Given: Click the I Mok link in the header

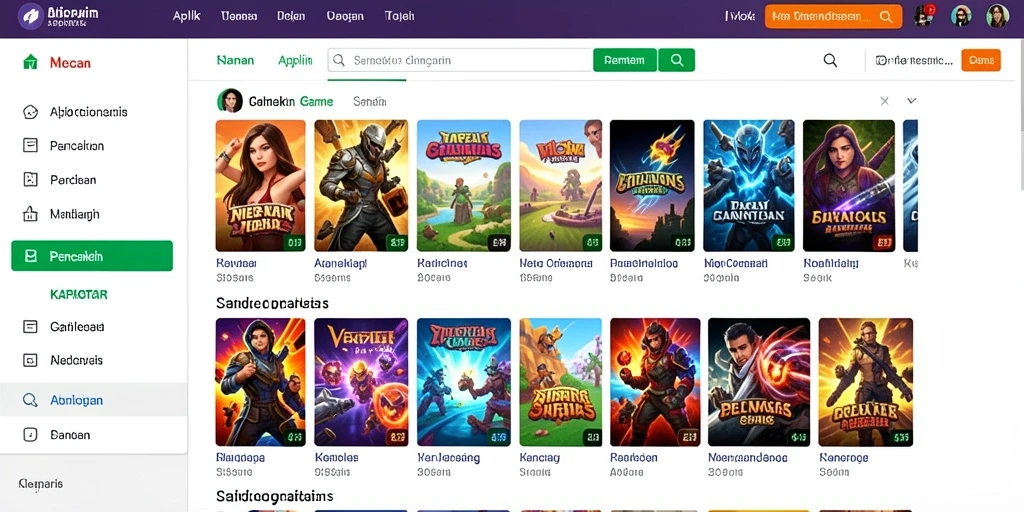Looking at the screenshot, I should (x=740, y=16).
